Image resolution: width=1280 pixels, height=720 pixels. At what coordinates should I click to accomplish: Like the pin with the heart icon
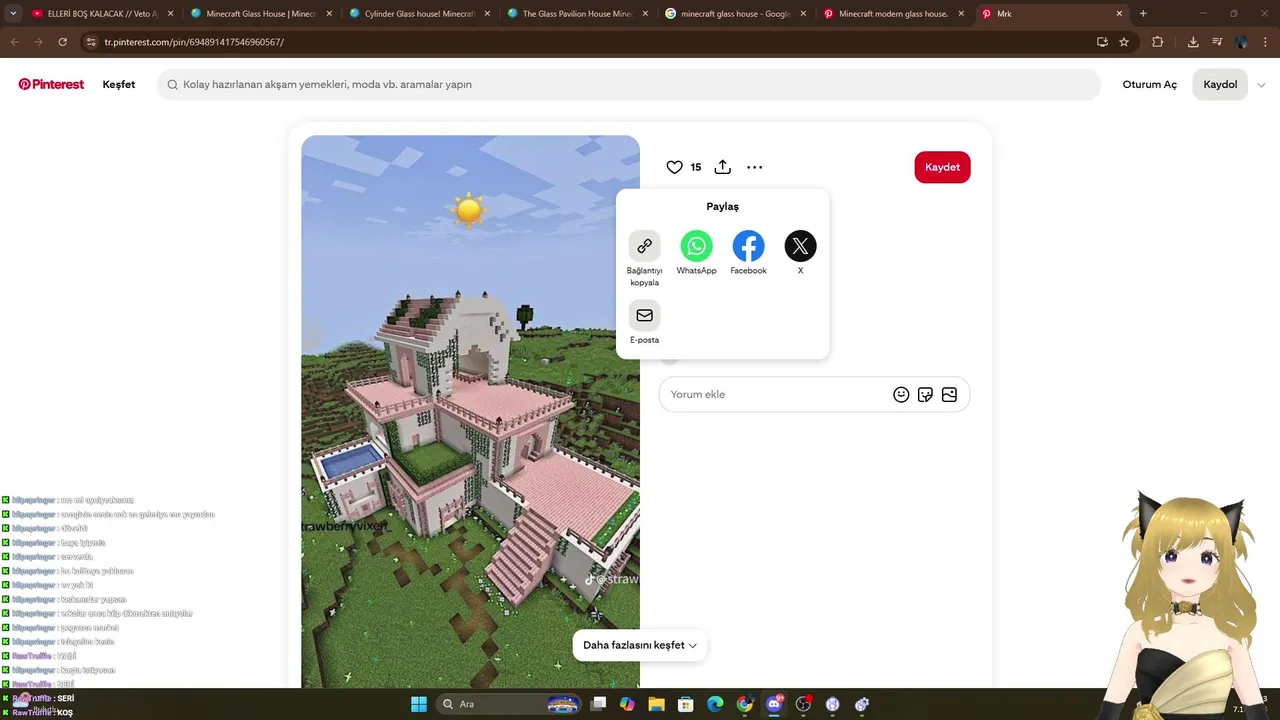674,167
